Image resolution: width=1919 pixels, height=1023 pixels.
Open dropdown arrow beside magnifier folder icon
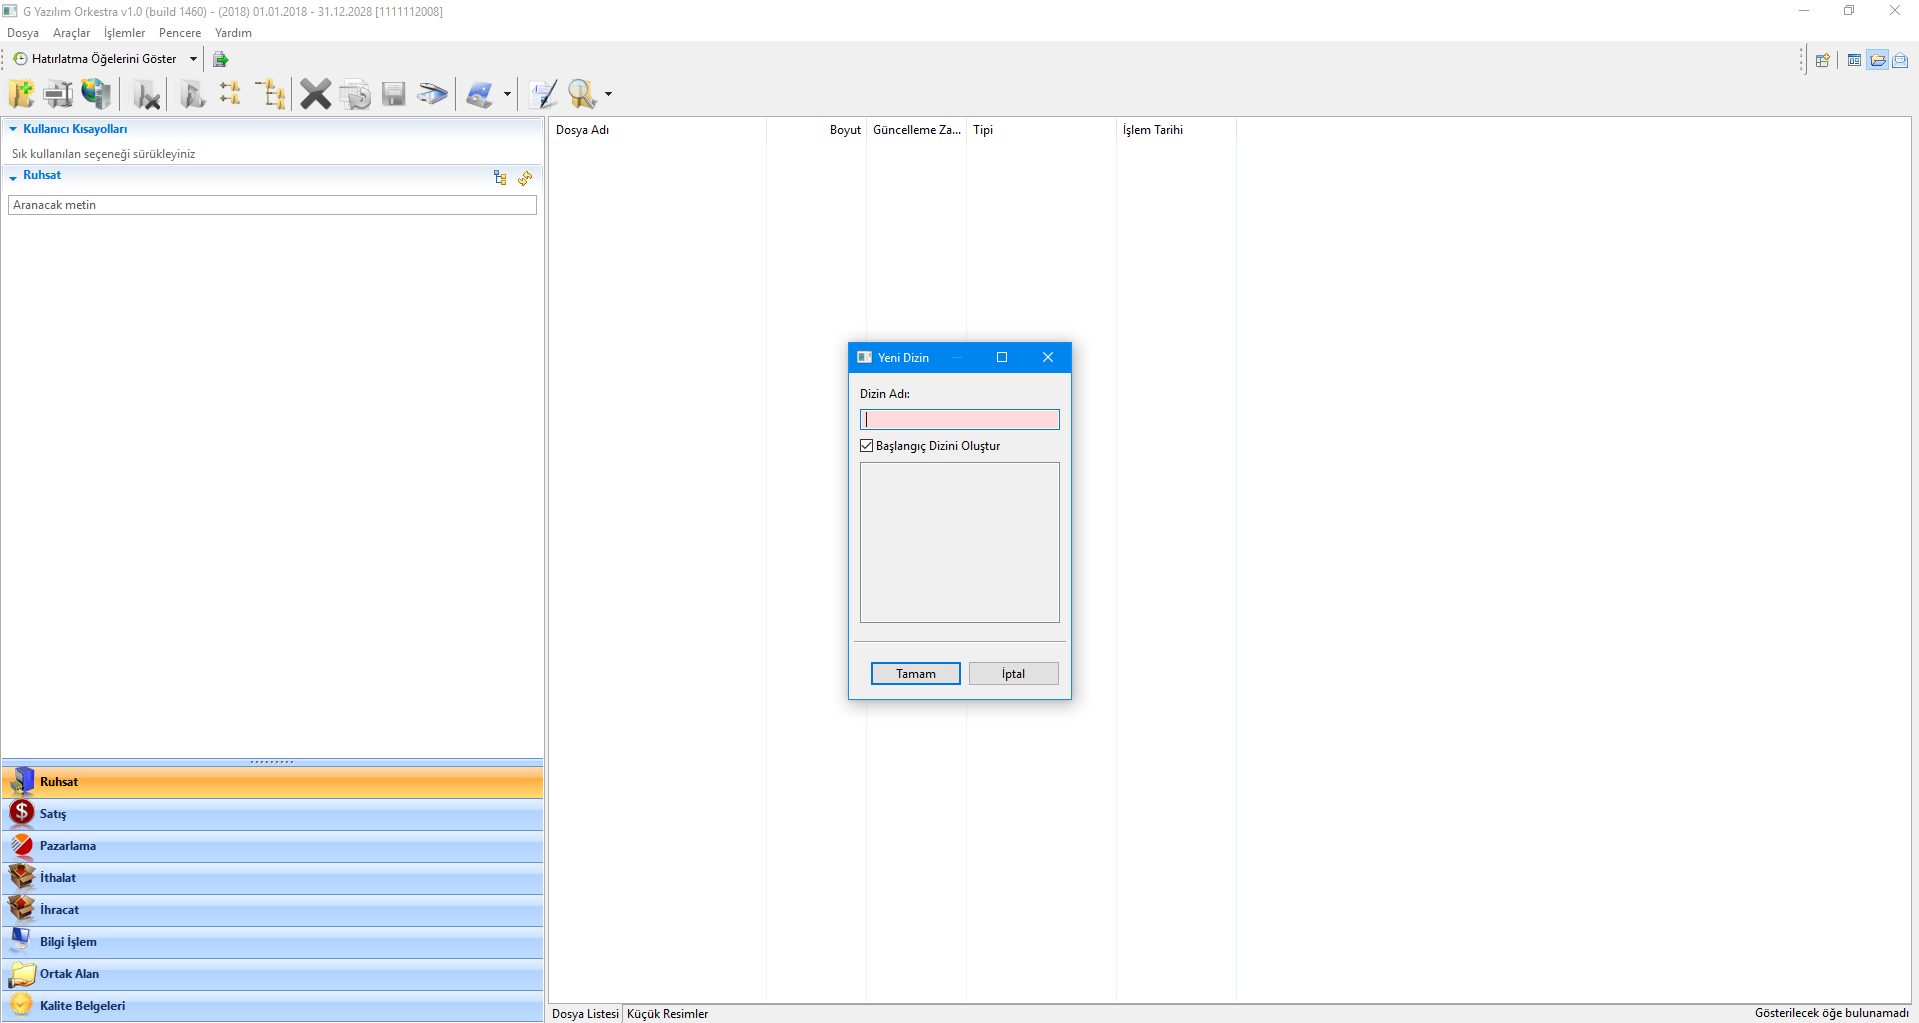608,95
